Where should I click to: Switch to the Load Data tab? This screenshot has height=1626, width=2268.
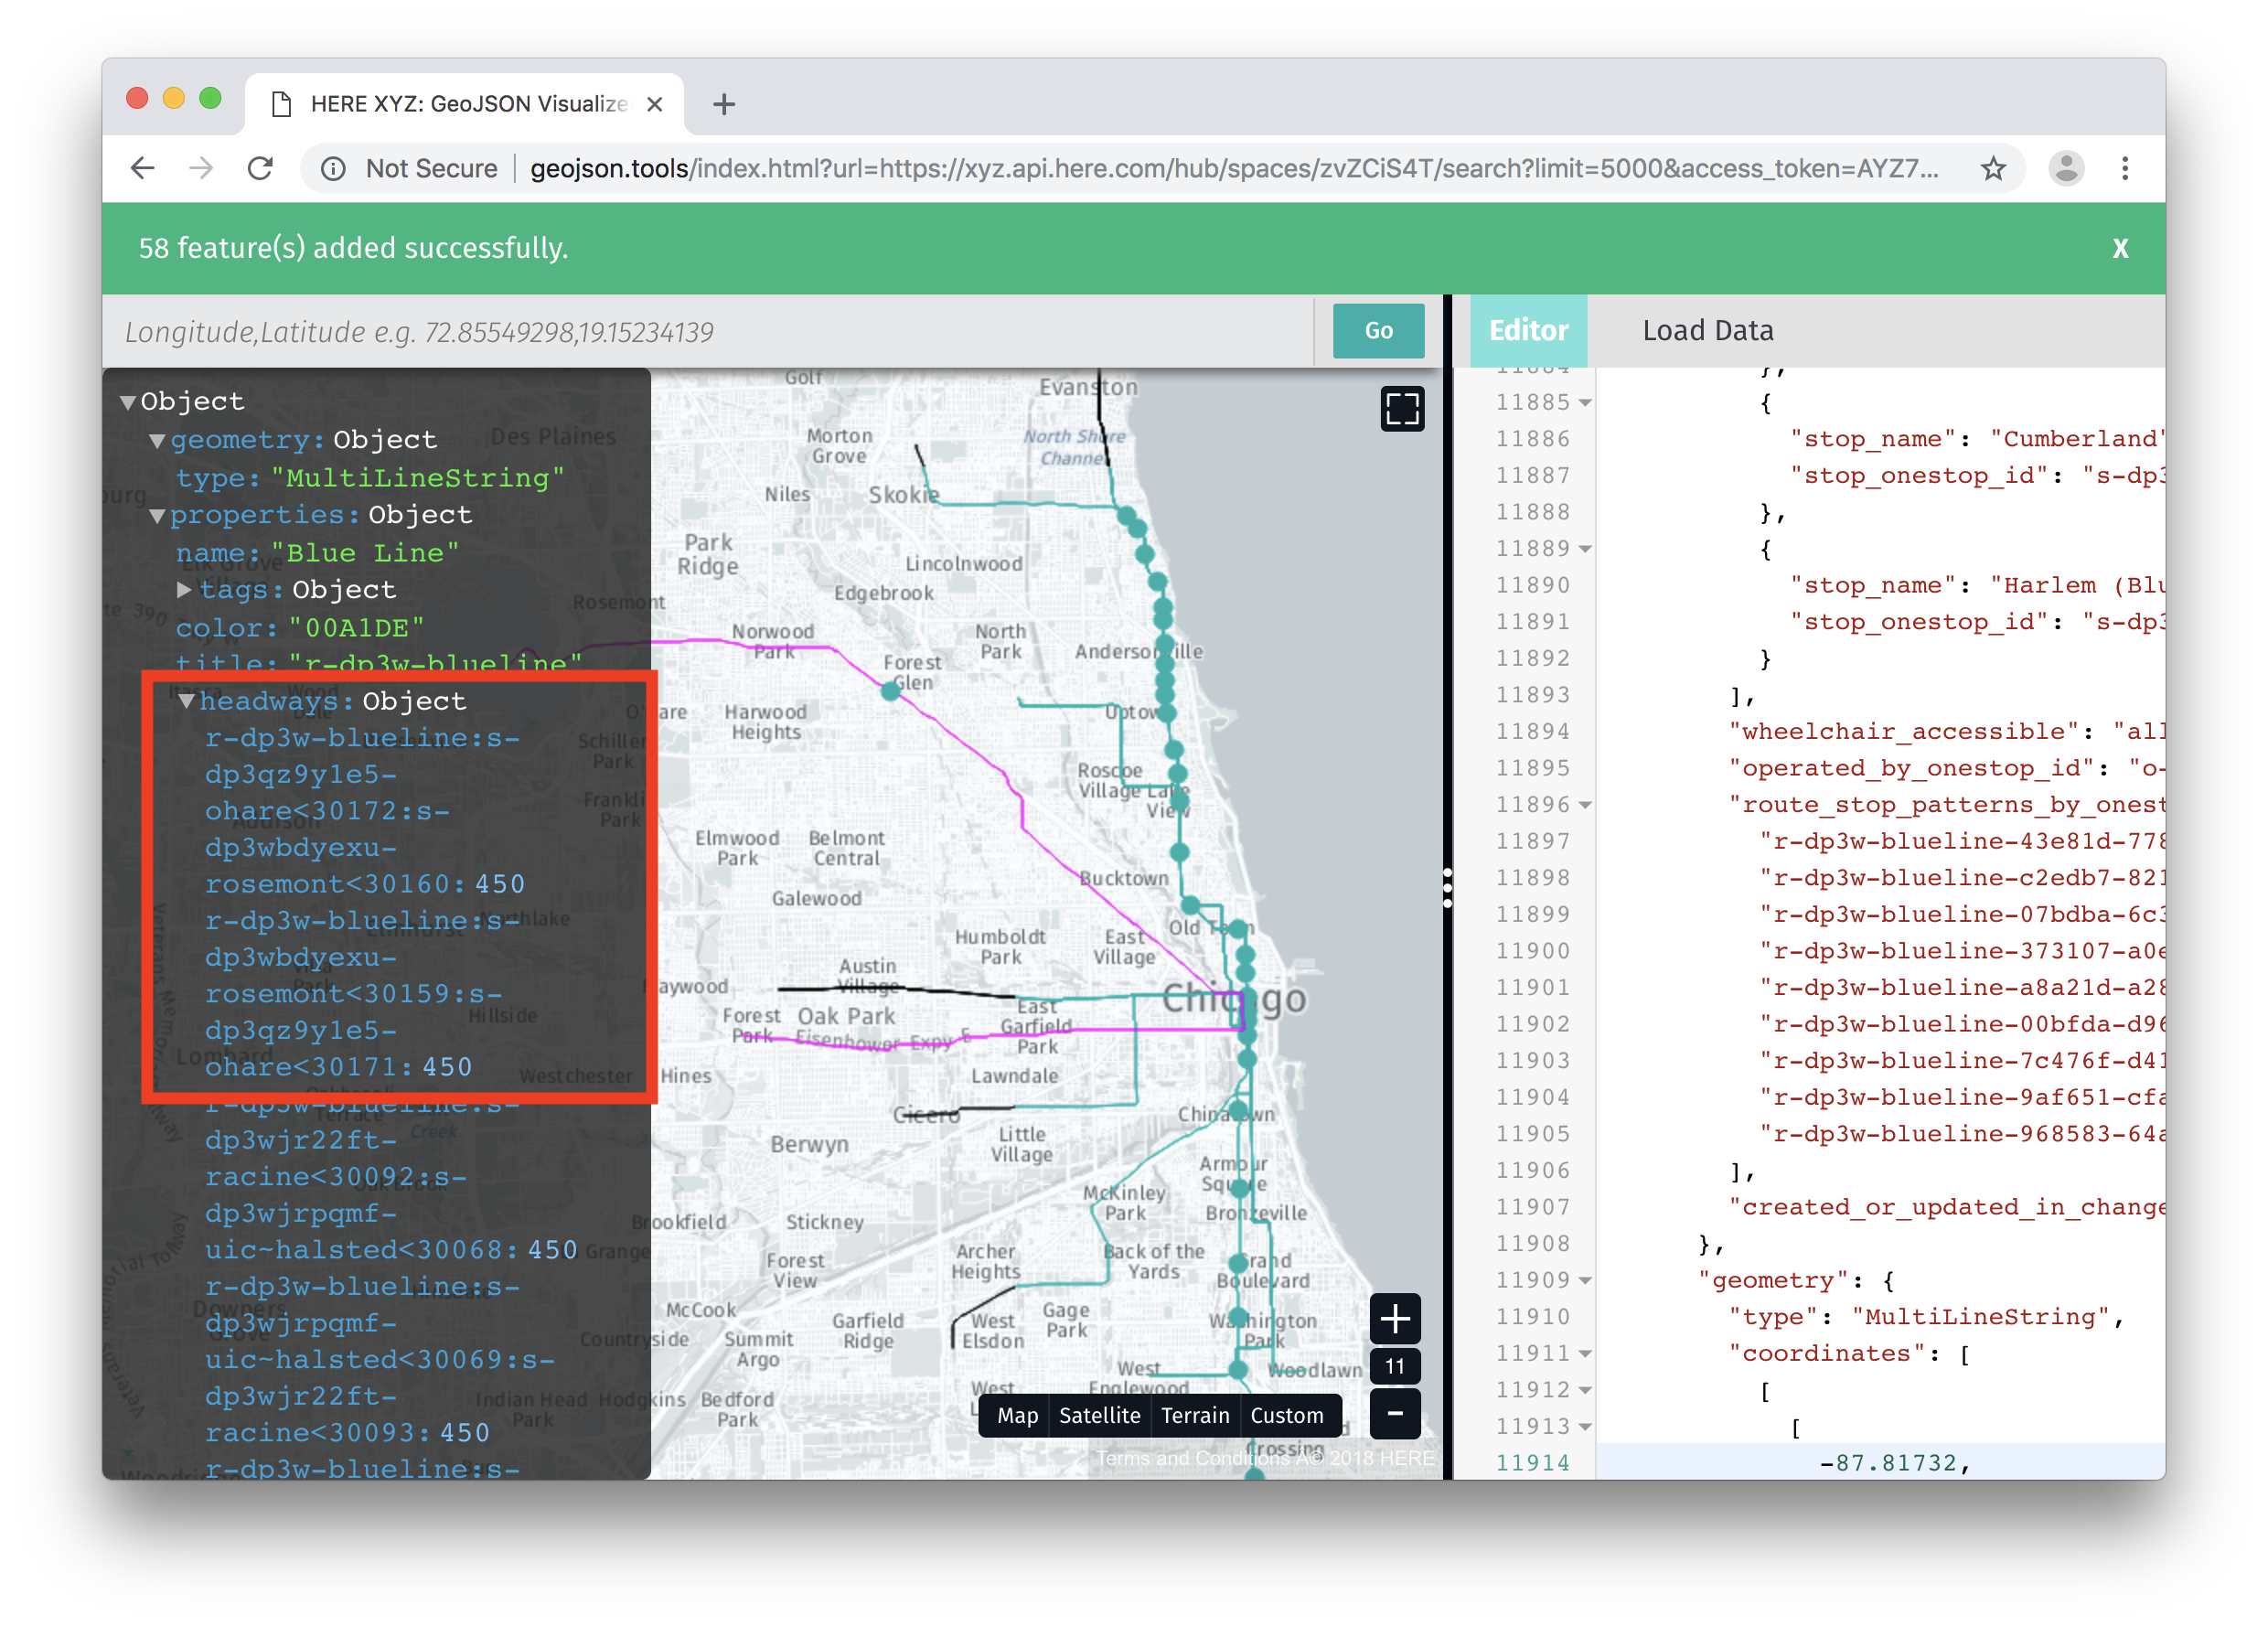point(1707,331)
